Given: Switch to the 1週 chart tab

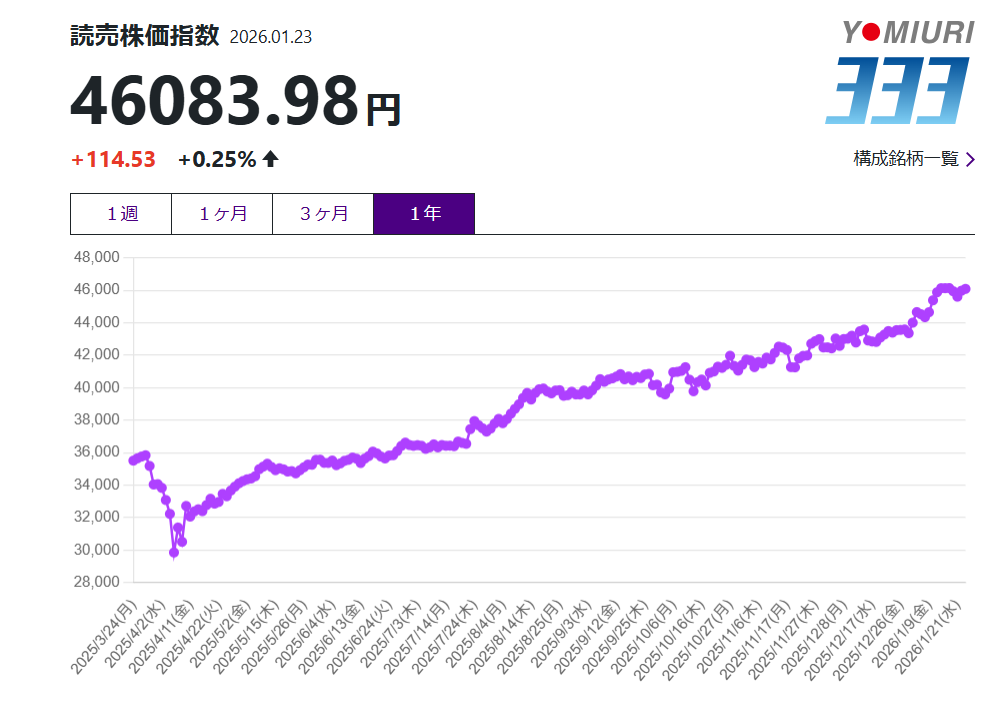Looking at the screenshot, I should tap(121, 214).
